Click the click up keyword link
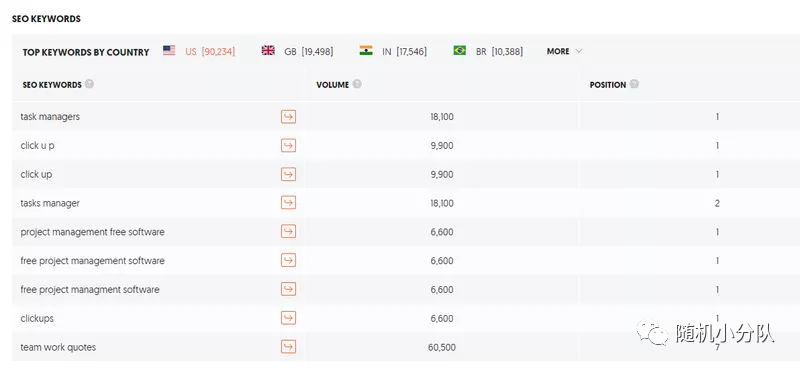The height and width of the screenshot is (368, 800). [36, 175]
